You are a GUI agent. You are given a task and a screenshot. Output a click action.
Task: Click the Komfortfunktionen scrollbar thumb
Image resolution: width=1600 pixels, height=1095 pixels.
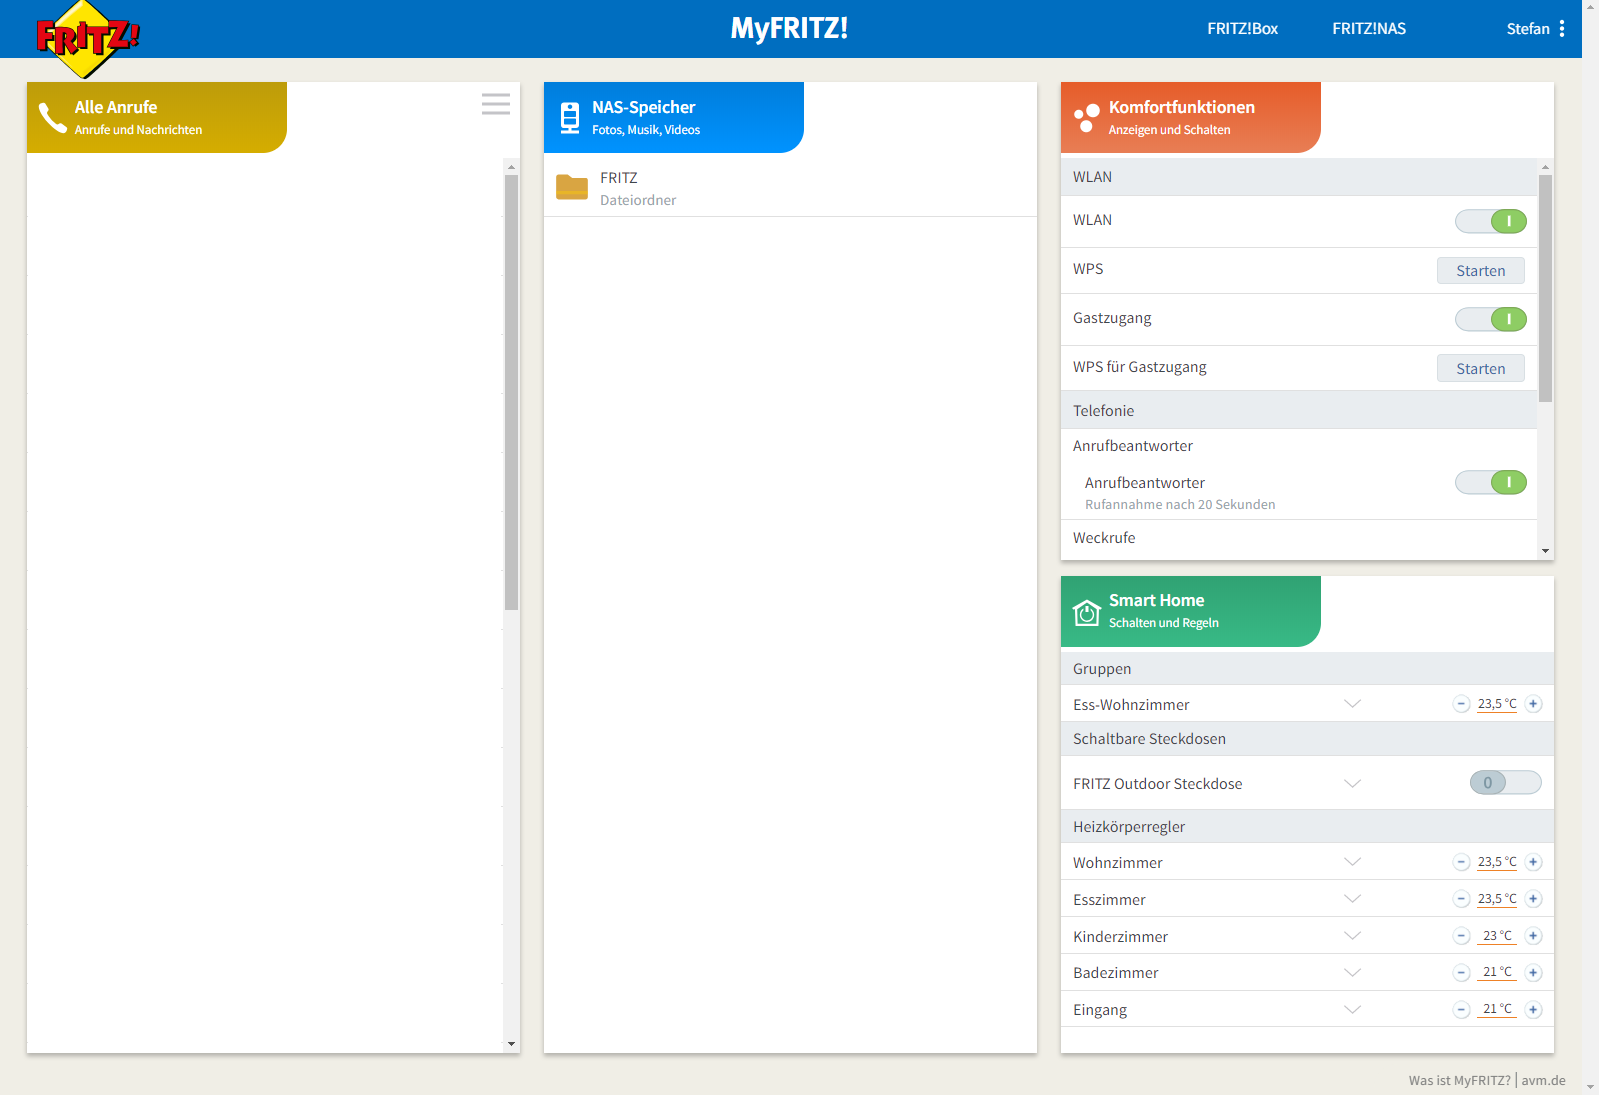pyautogui.click(x=1546, y=288)
